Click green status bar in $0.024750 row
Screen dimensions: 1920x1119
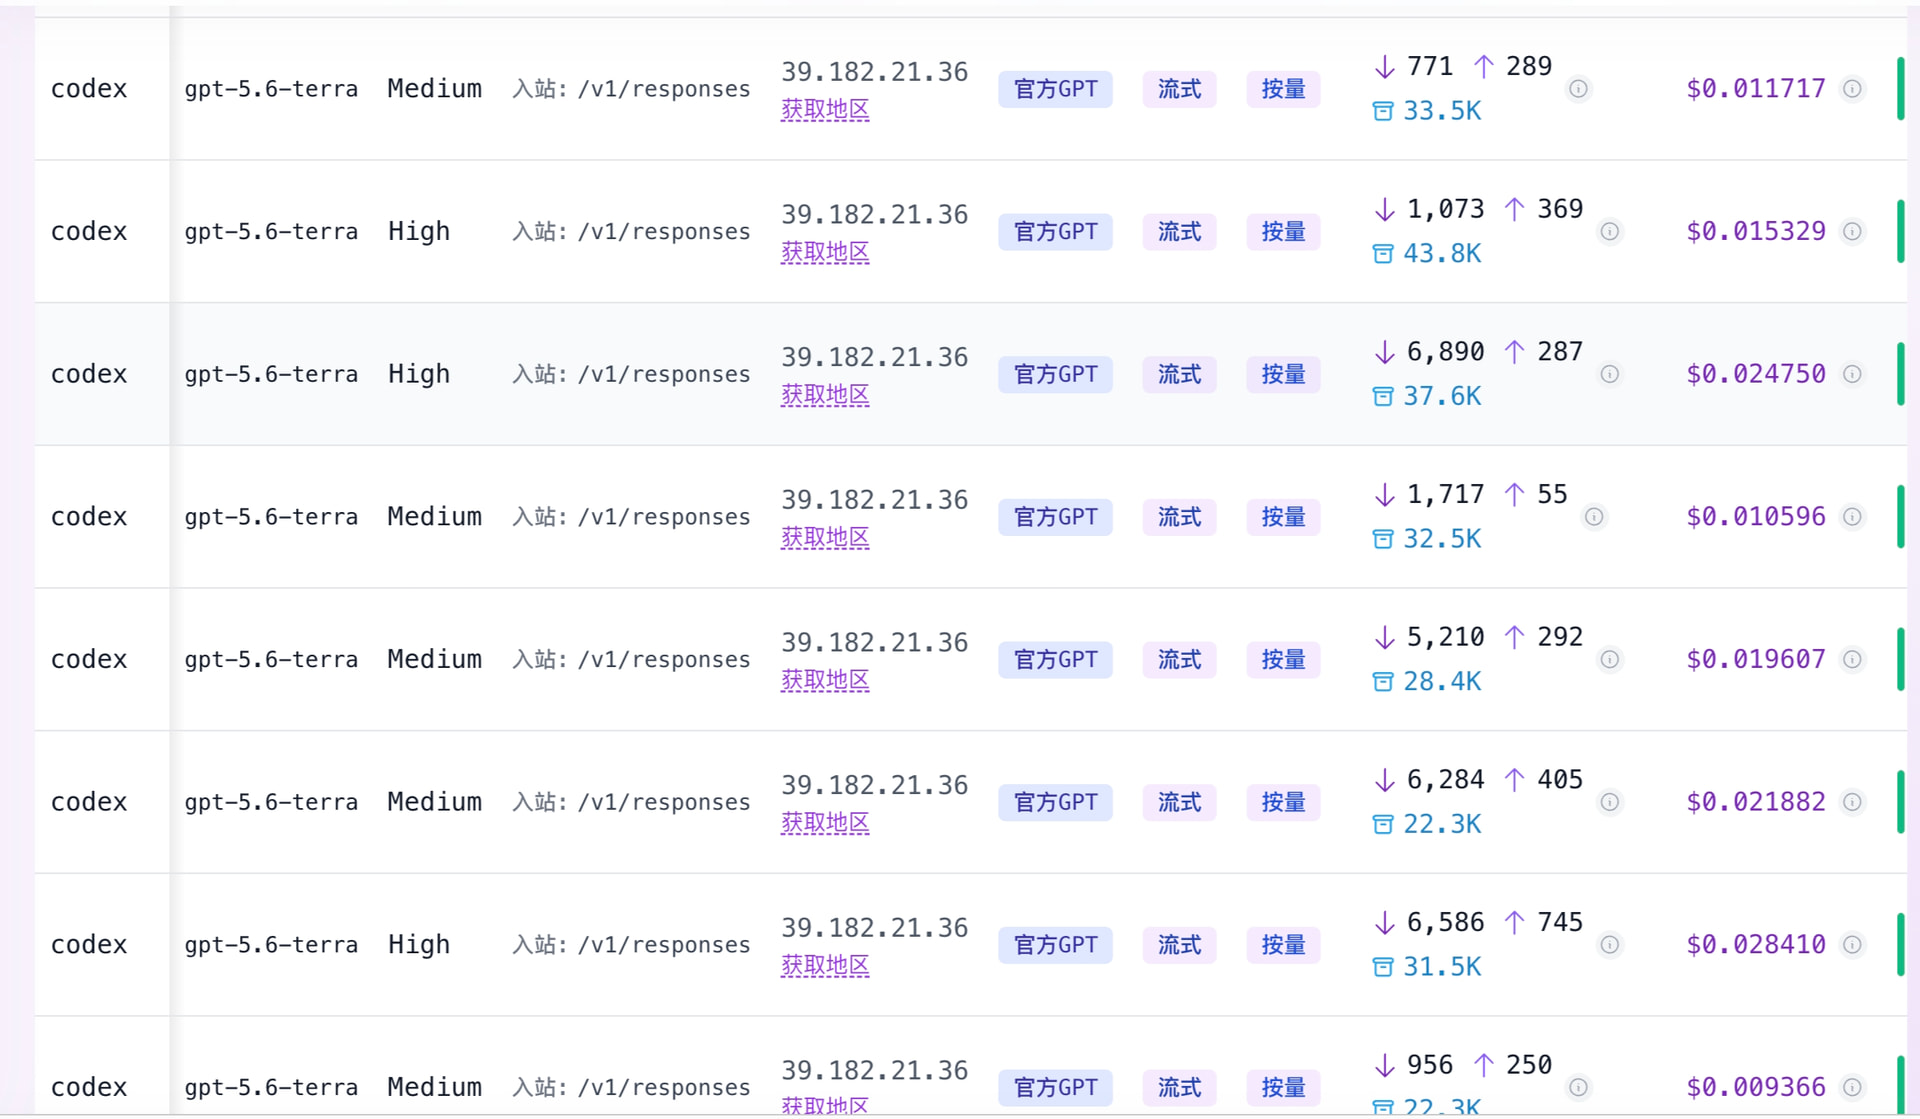[x=1900, y=374]
